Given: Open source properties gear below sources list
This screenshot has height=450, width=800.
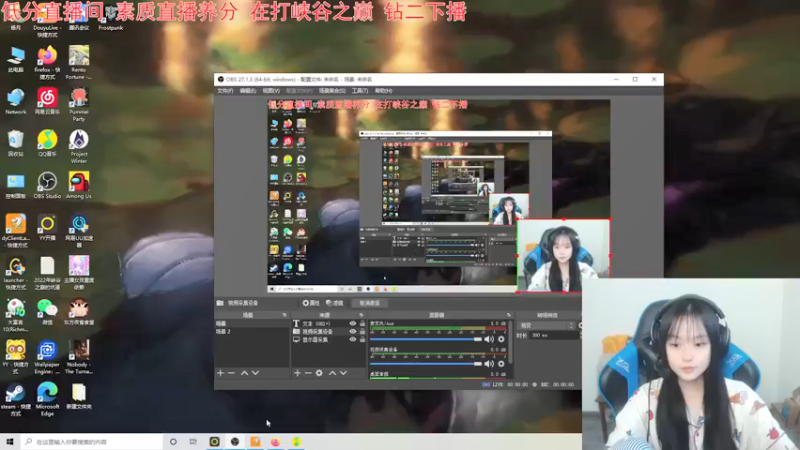Looking at the screenshot, I should coord(319,373).
